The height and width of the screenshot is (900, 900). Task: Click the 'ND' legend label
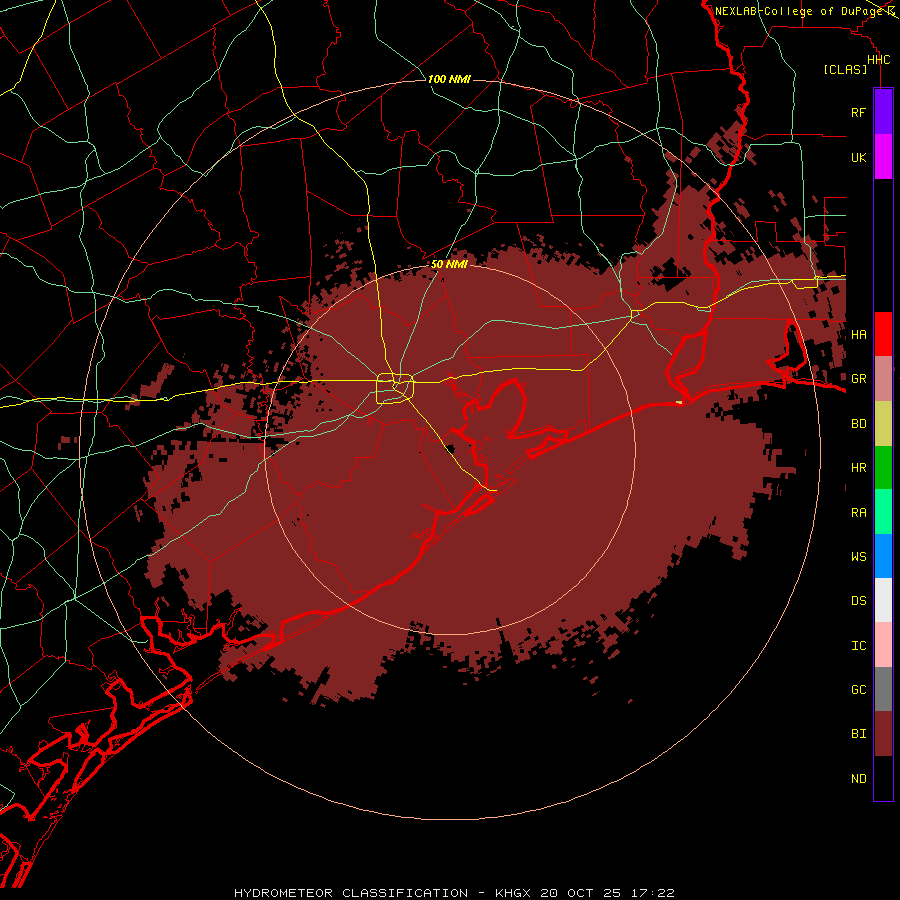click(x=859, y=779)
